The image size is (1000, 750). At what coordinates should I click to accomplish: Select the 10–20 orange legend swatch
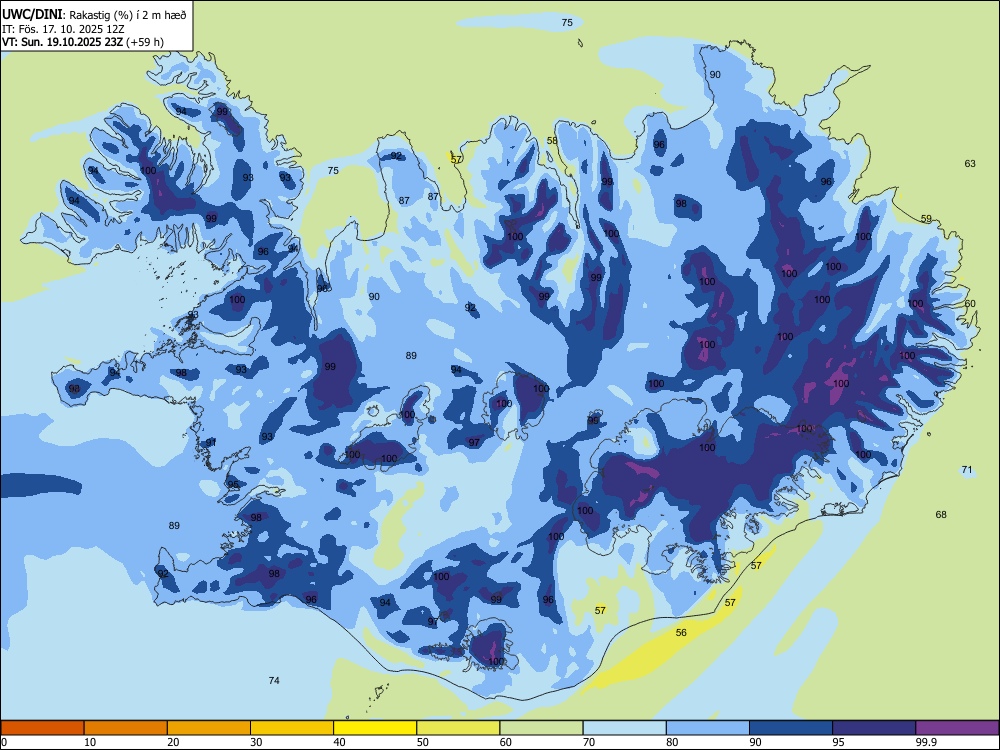point(126,728)
